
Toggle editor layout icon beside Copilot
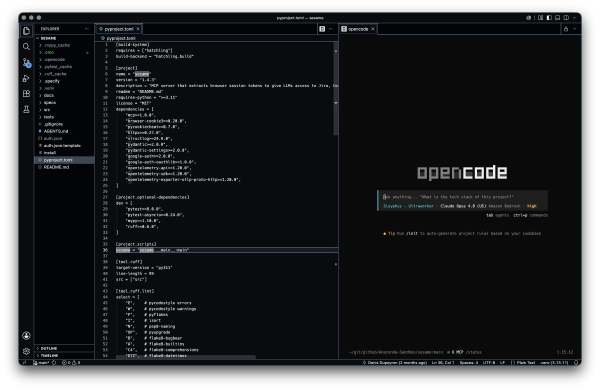pyautogui.click(x=540, y=18)
